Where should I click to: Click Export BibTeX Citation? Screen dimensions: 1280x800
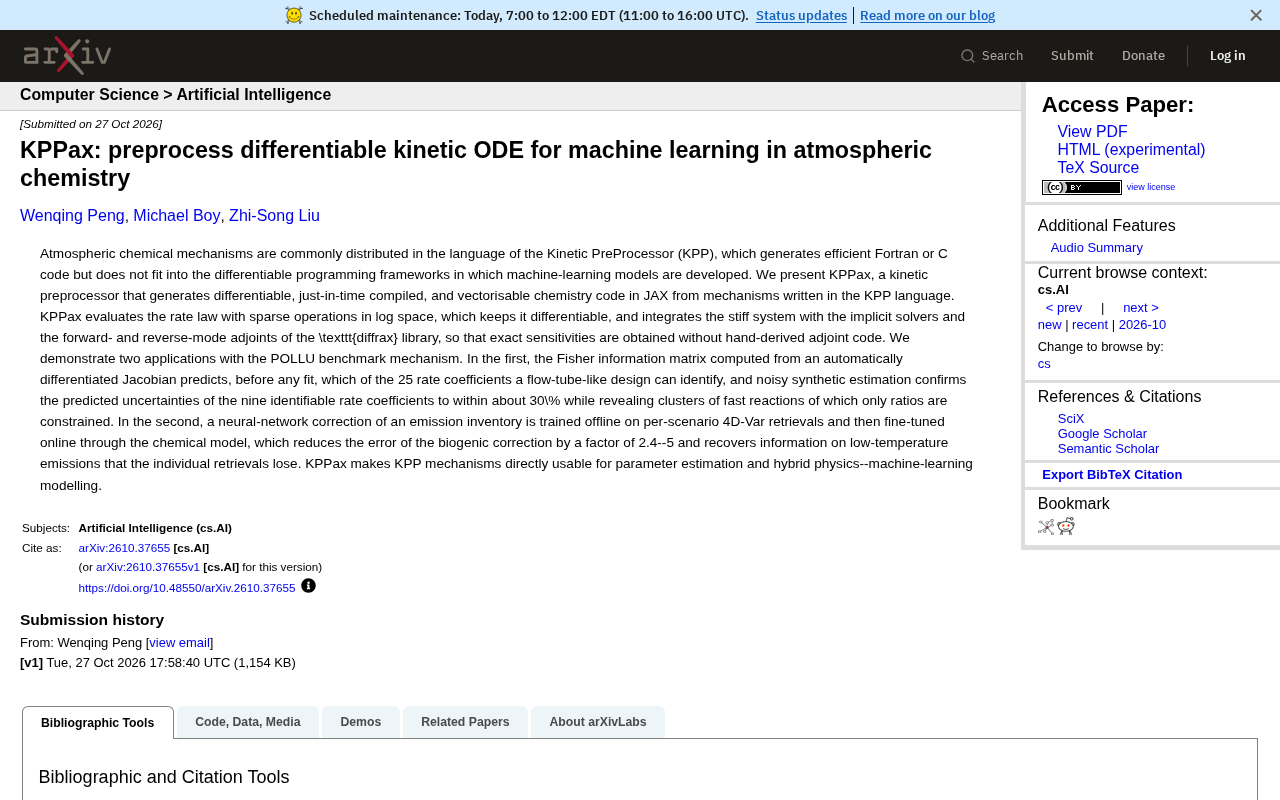(x=1112, y=475)
